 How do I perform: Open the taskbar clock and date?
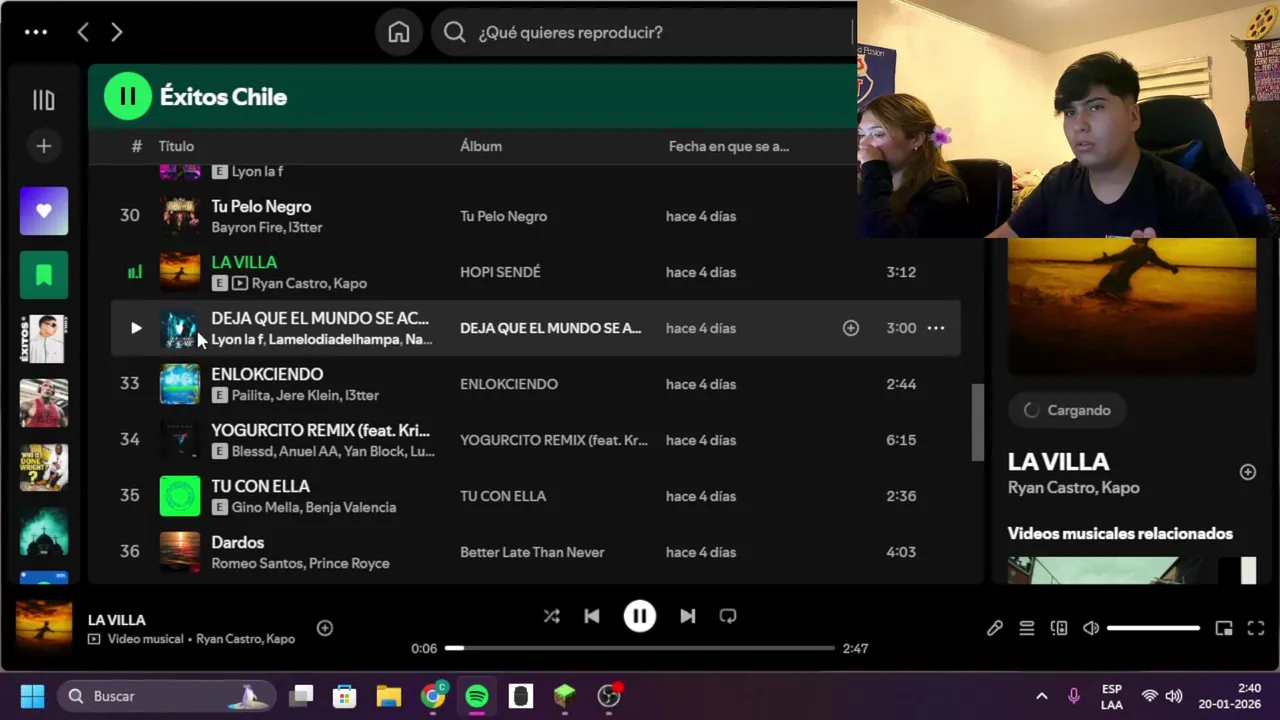click(x=1230, y=696)
